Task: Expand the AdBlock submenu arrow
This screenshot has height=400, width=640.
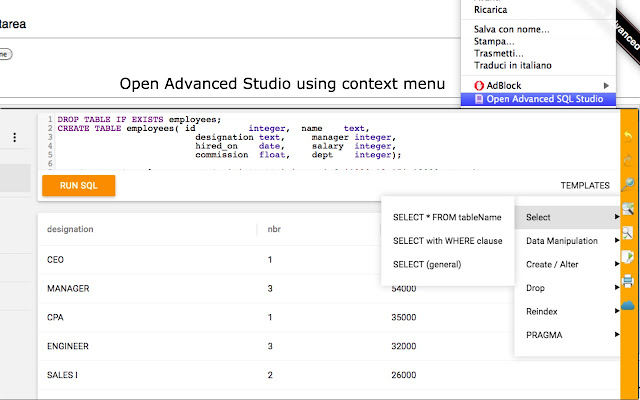Action: pyautogui.click(x=606, y=86)
